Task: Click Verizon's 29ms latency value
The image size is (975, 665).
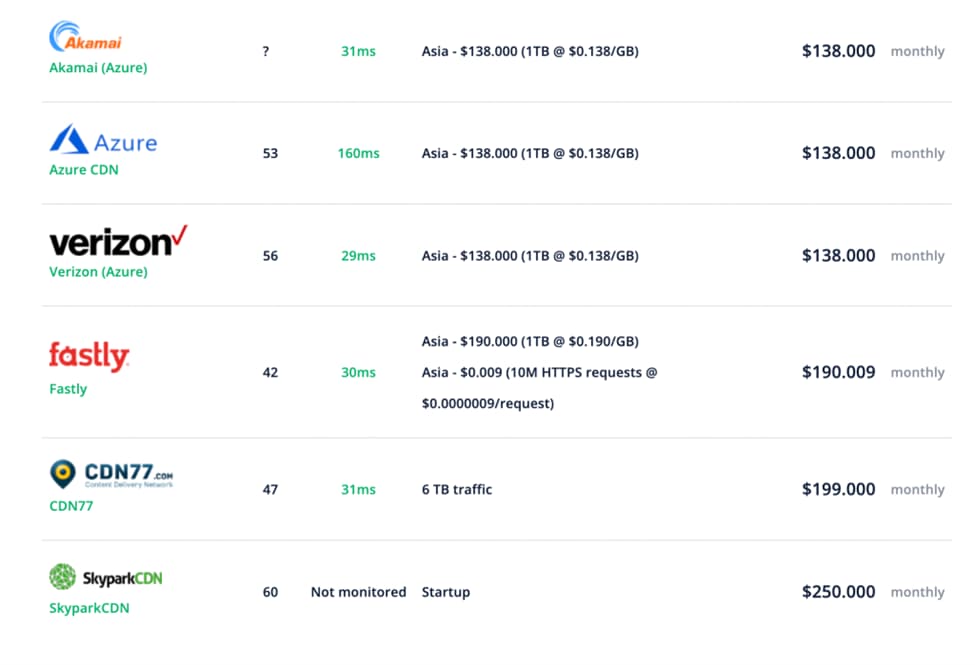Action: click(x=358, y=256)
